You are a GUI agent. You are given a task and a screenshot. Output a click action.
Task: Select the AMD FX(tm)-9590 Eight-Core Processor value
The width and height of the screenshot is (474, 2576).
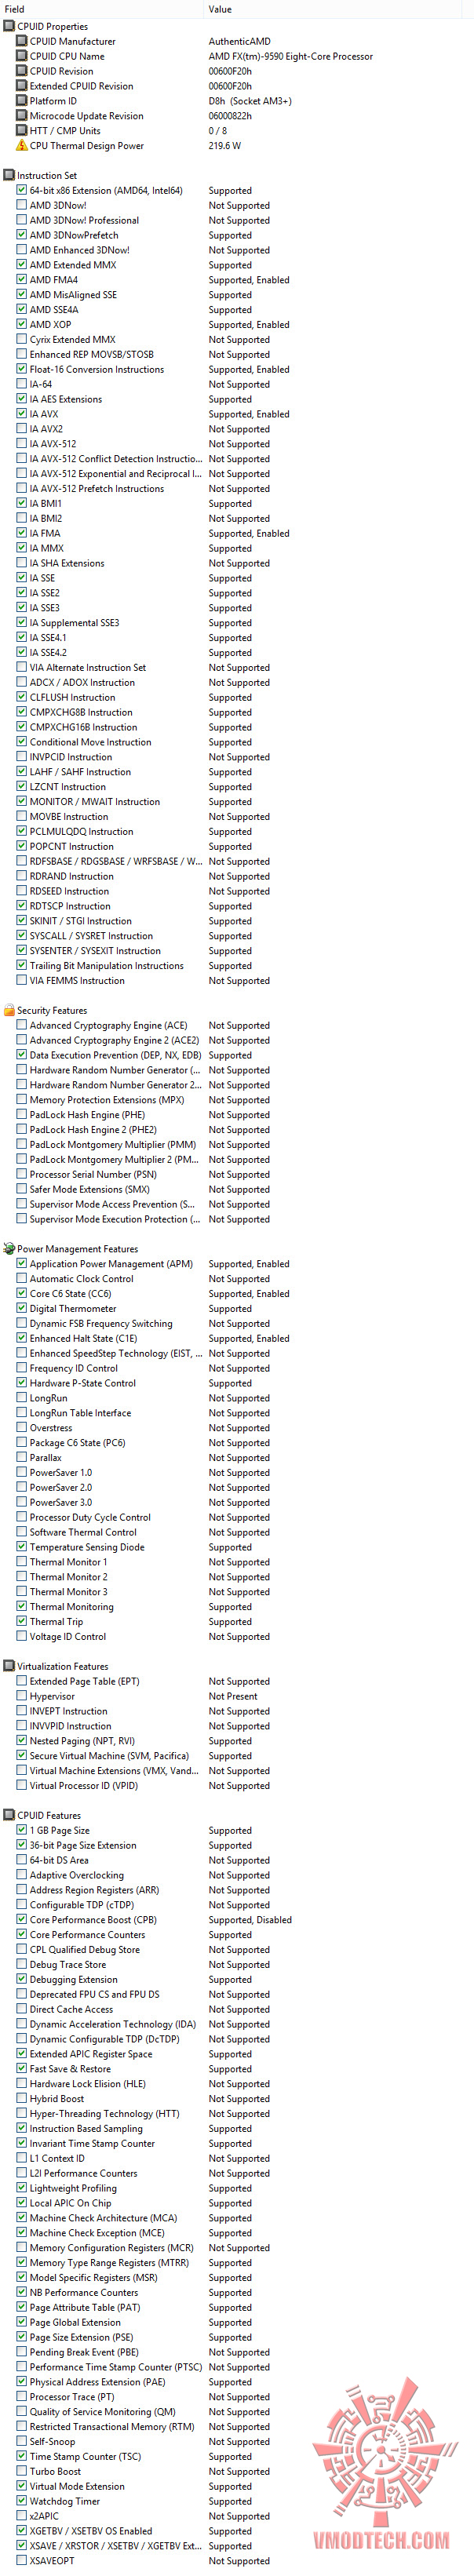[291, 56]
